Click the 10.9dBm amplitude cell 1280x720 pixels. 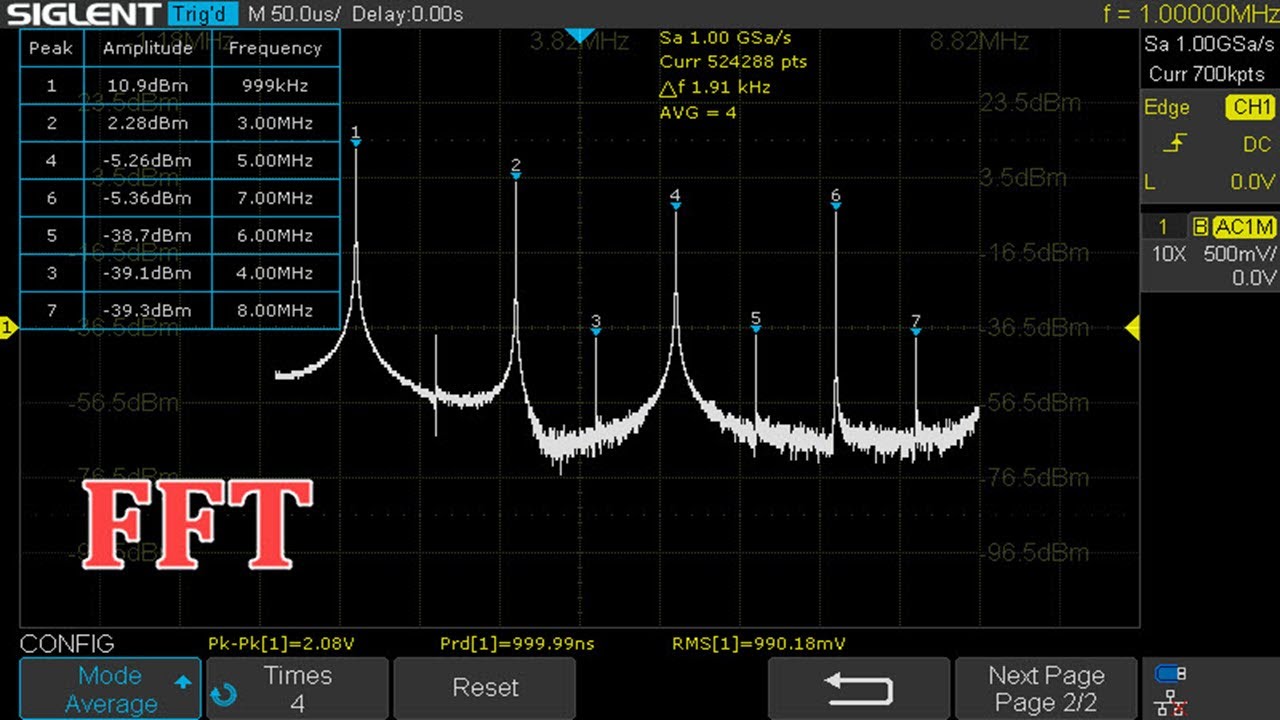(147, 86)
